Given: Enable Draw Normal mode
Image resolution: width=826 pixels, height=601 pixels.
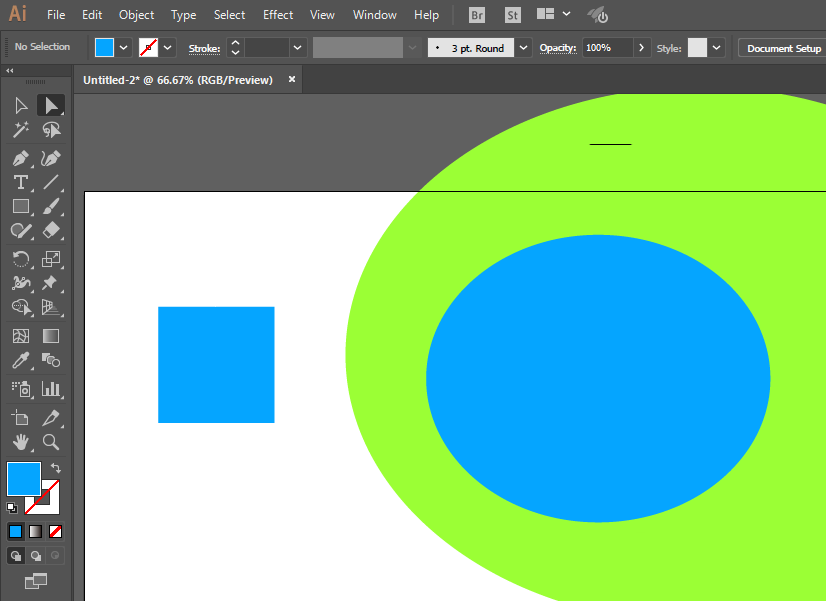Looking at the screenshot, I should tap(16, 556).
